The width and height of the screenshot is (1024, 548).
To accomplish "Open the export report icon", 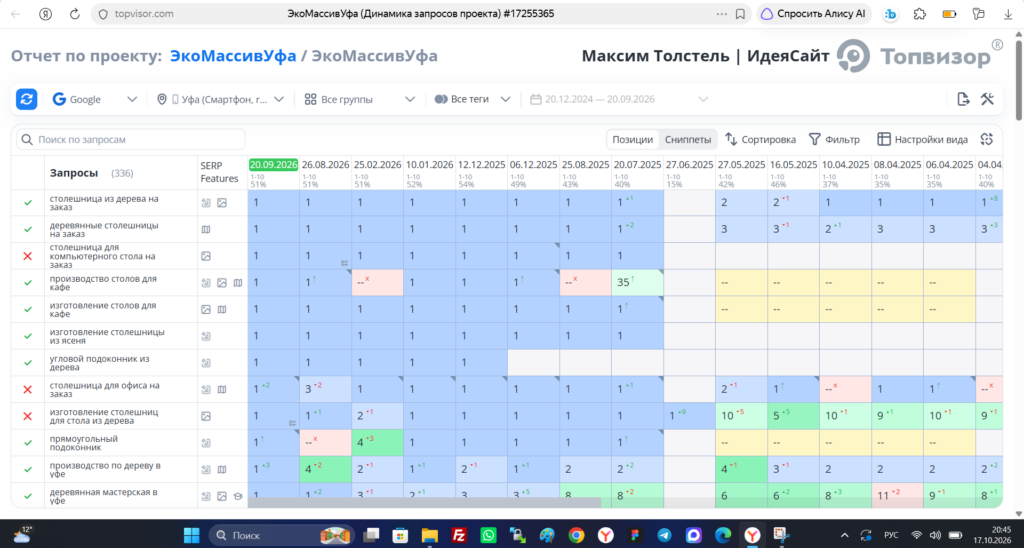I will pos(963,99).
